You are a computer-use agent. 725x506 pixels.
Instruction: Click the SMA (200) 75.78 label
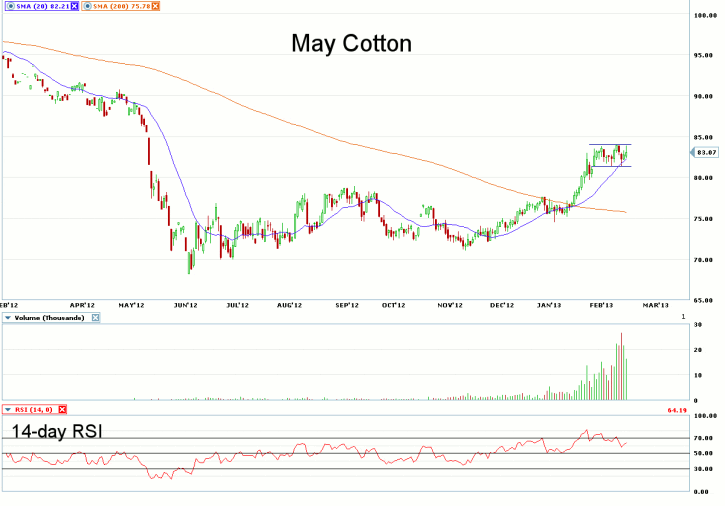pos(121,6)
